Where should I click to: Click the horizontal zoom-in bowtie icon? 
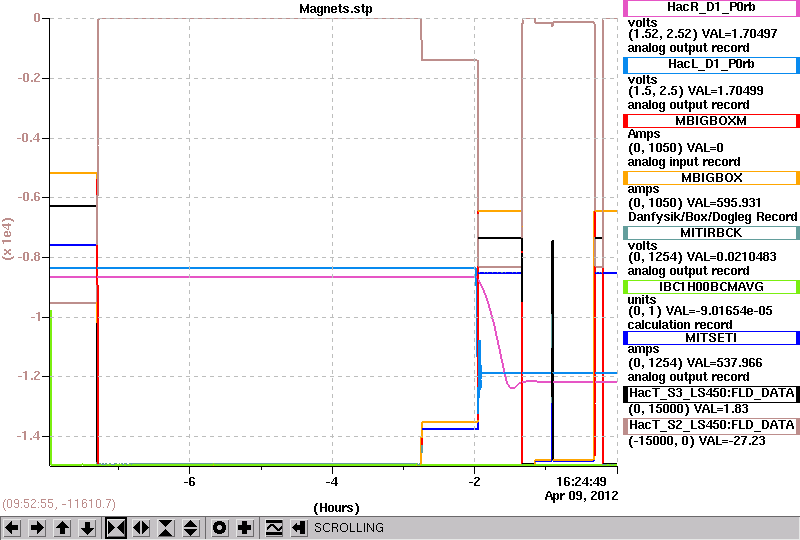tap(116, 528)
